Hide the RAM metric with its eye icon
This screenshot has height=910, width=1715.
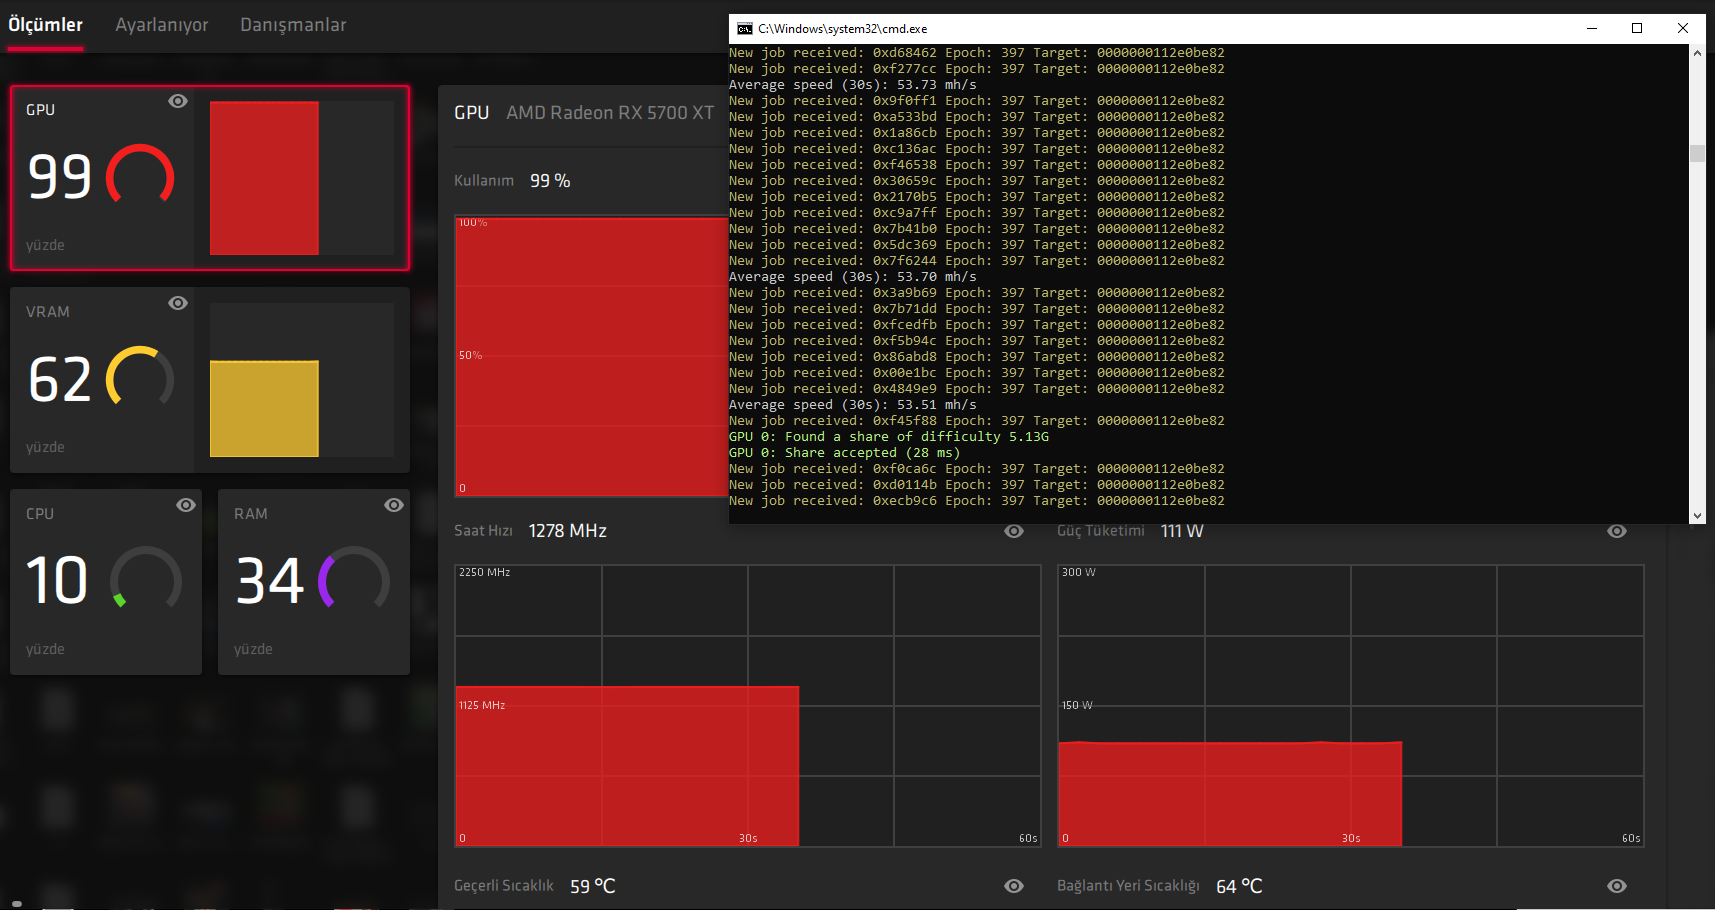click(x=394, y=505)
